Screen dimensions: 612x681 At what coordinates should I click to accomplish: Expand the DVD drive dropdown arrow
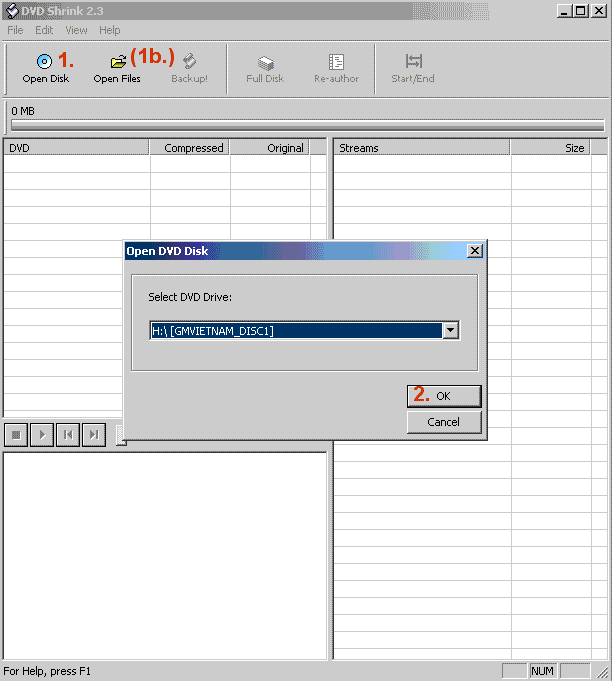pos(450,331)
